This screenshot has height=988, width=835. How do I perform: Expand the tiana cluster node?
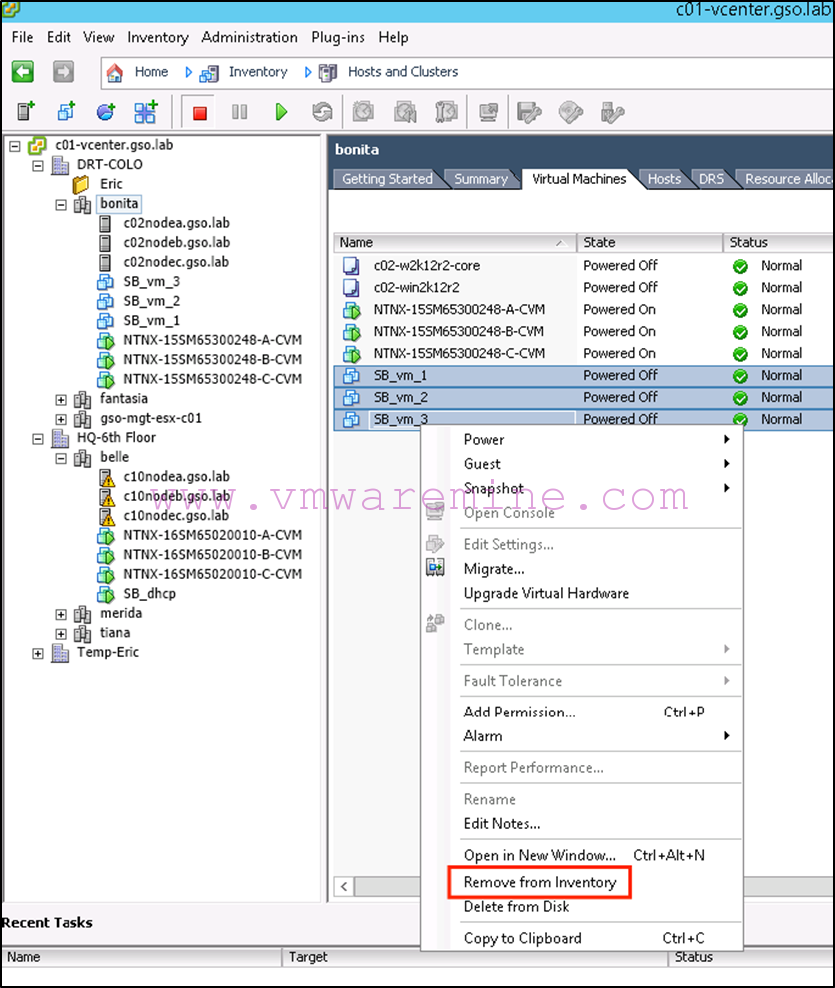[61, 634]
